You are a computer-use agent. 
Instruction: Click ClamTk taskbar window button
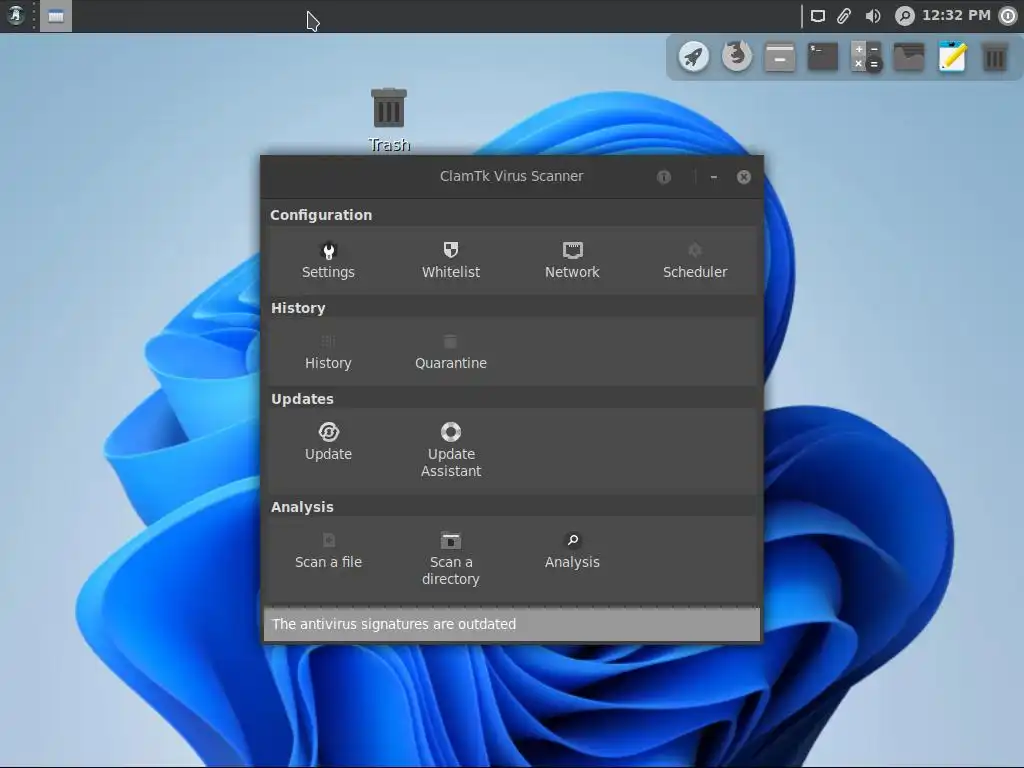(56, 16)
